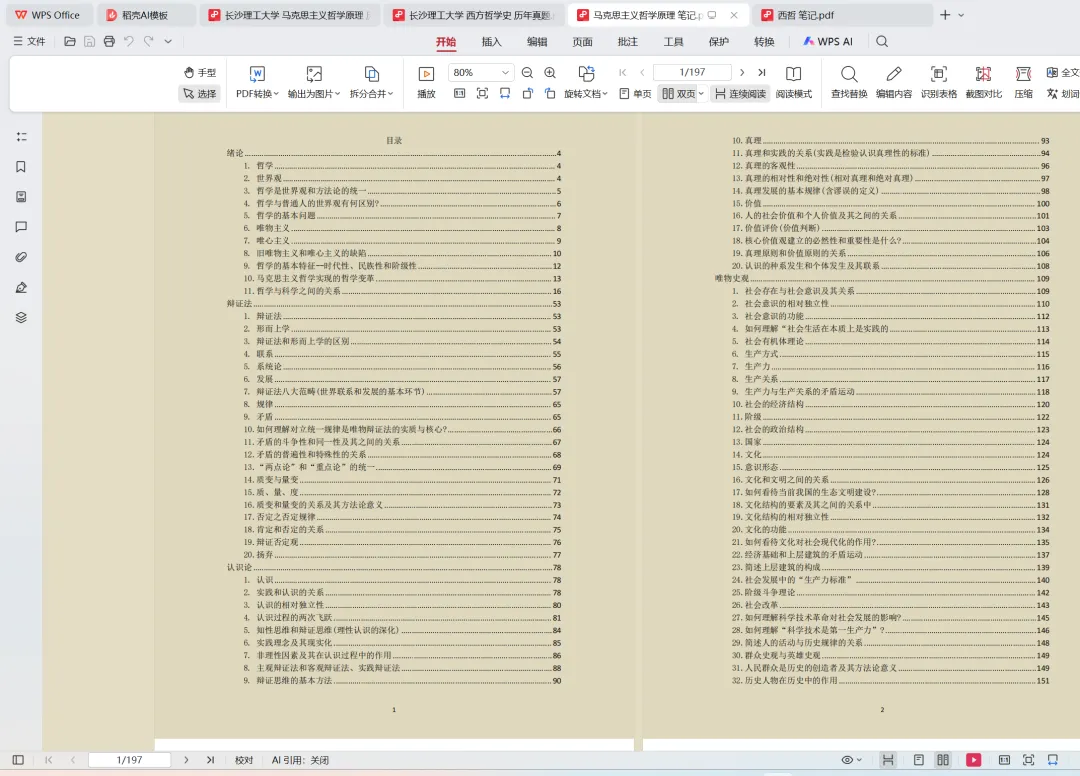Click the open folder icon

point(70,42)
